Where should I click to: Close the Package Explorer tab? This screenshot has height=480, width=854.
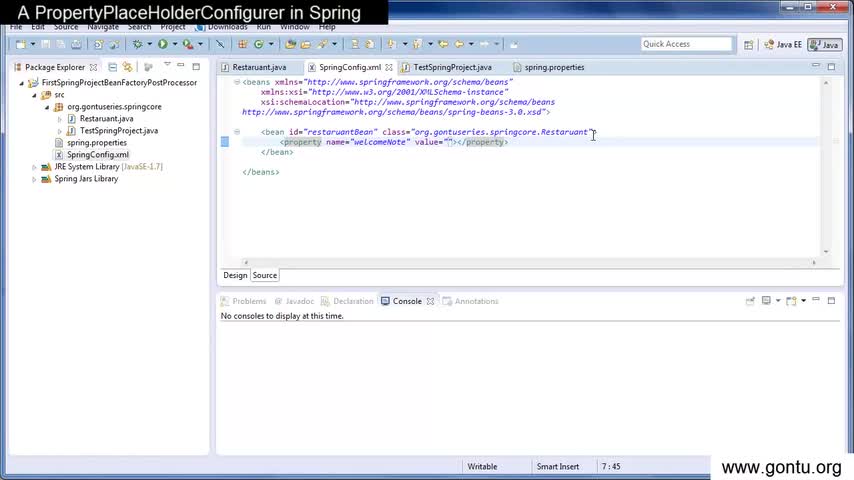[94, 68]
